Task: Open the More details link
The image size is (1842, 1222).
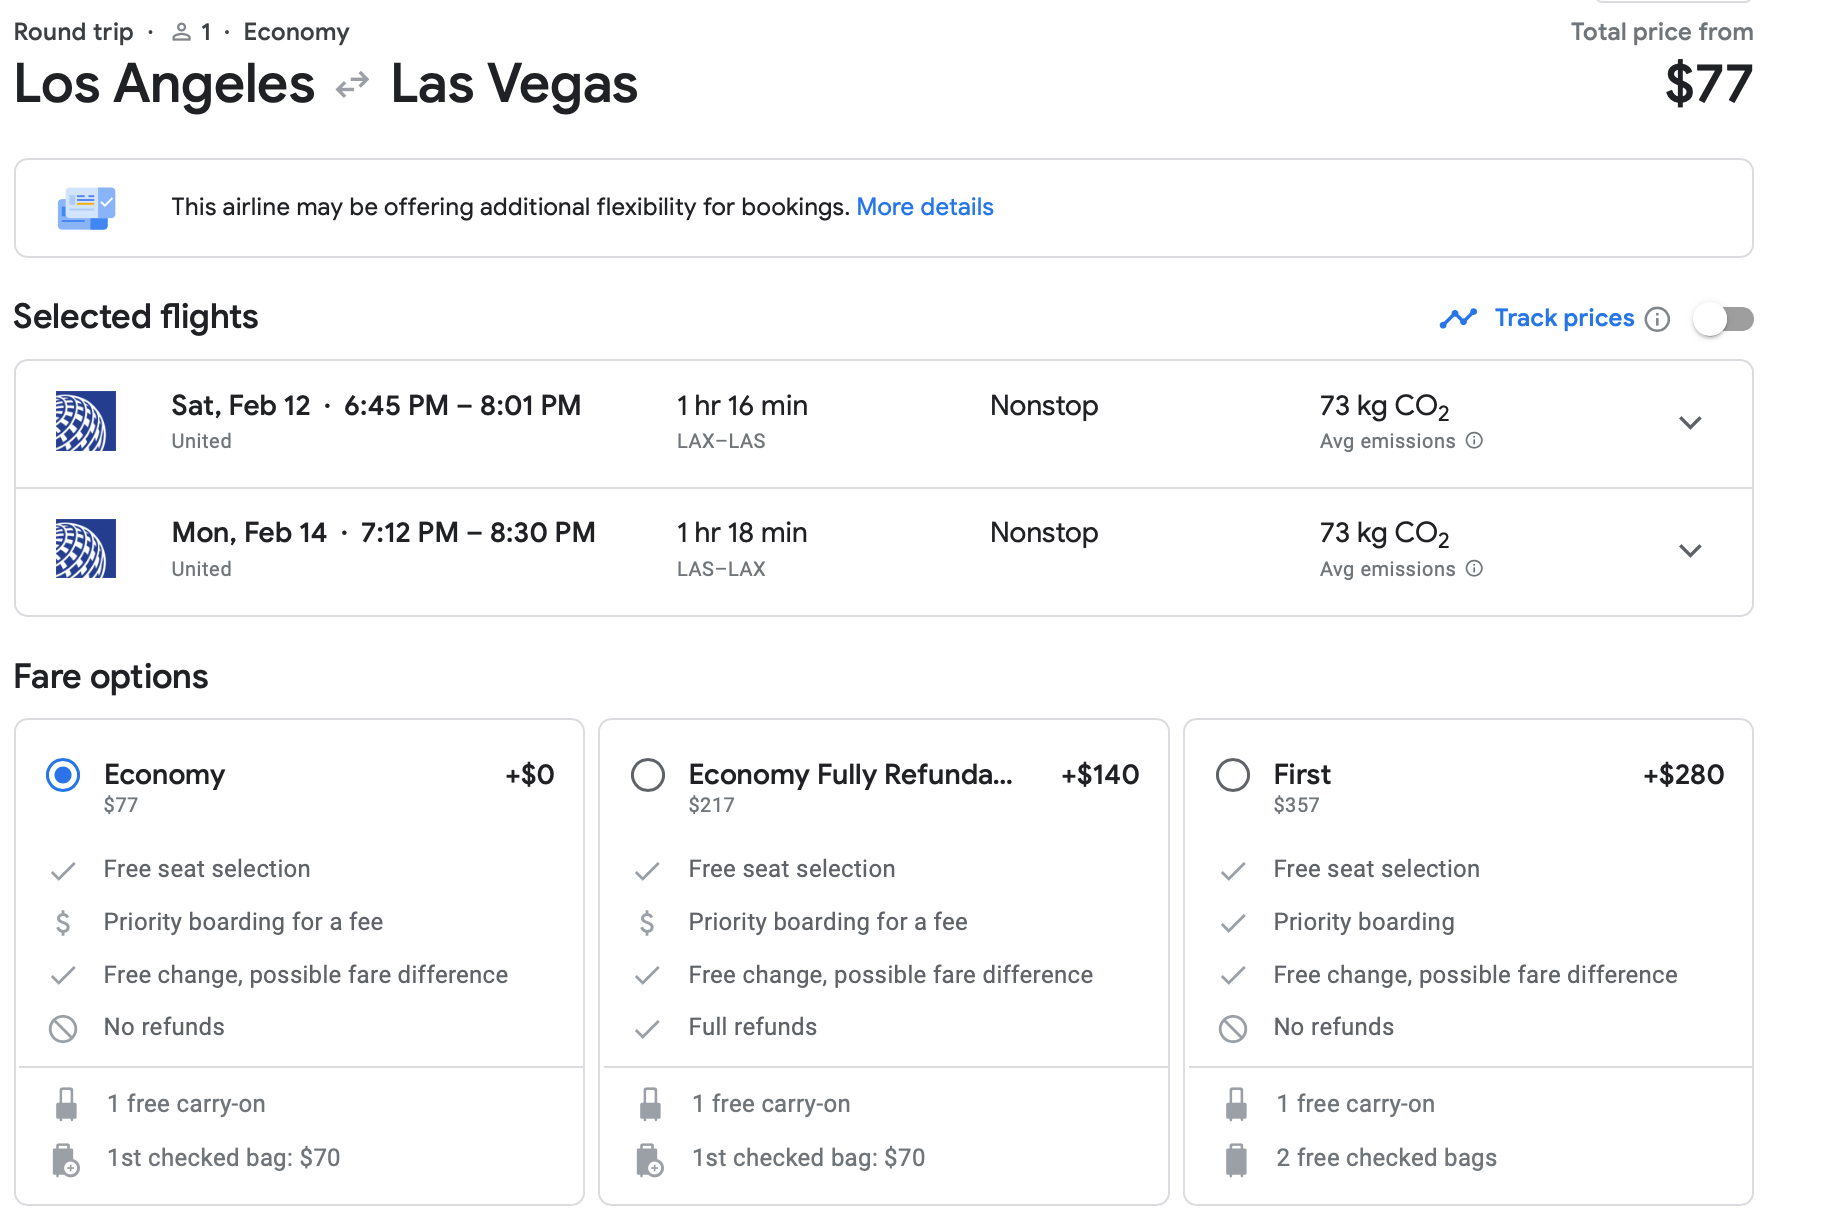Action: pyautogui.click(x=924, y=207)
